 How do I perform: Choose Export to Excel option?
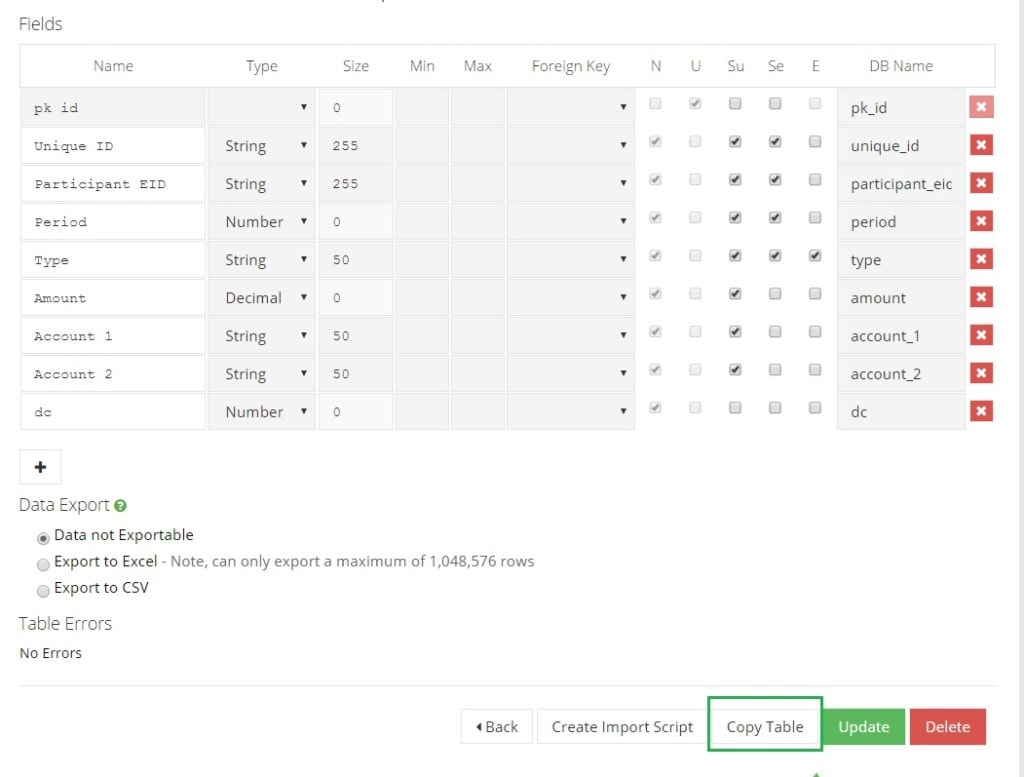43,564
